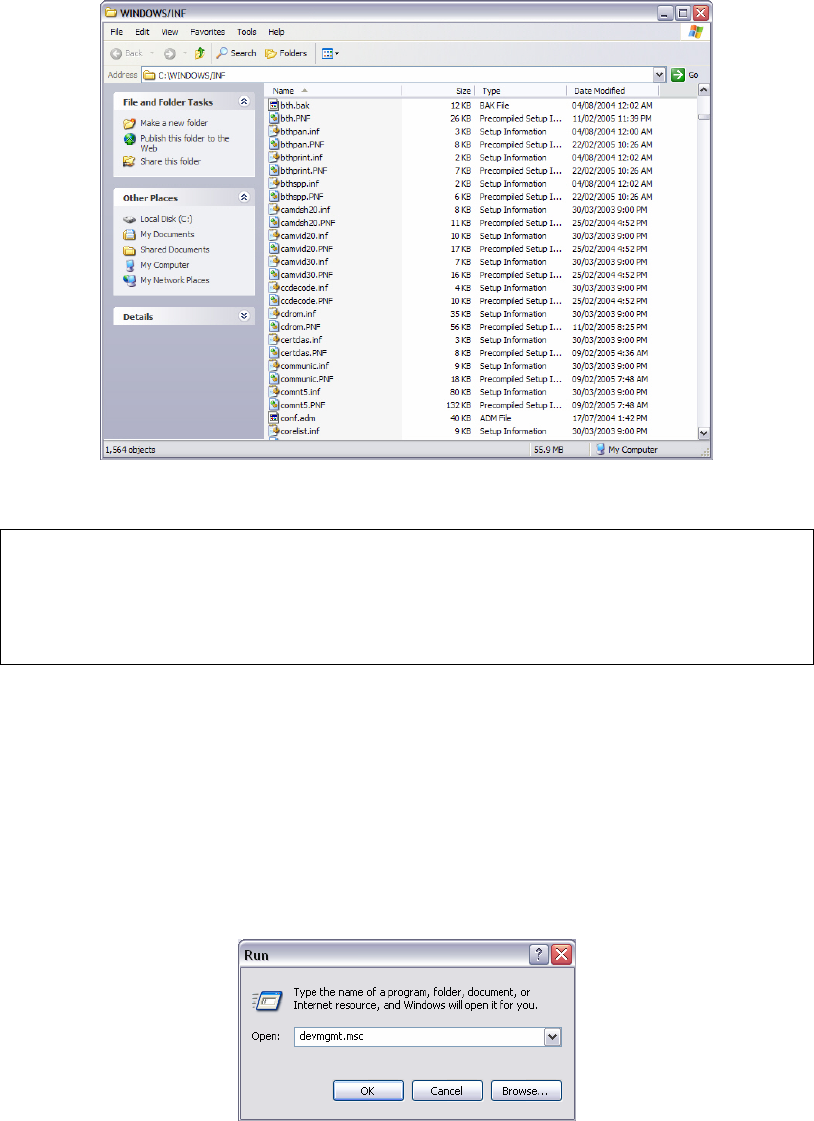The image size is (814, 1121).
Task: Open the Views toolbar dropdown
Action: (x=330, y=54)
